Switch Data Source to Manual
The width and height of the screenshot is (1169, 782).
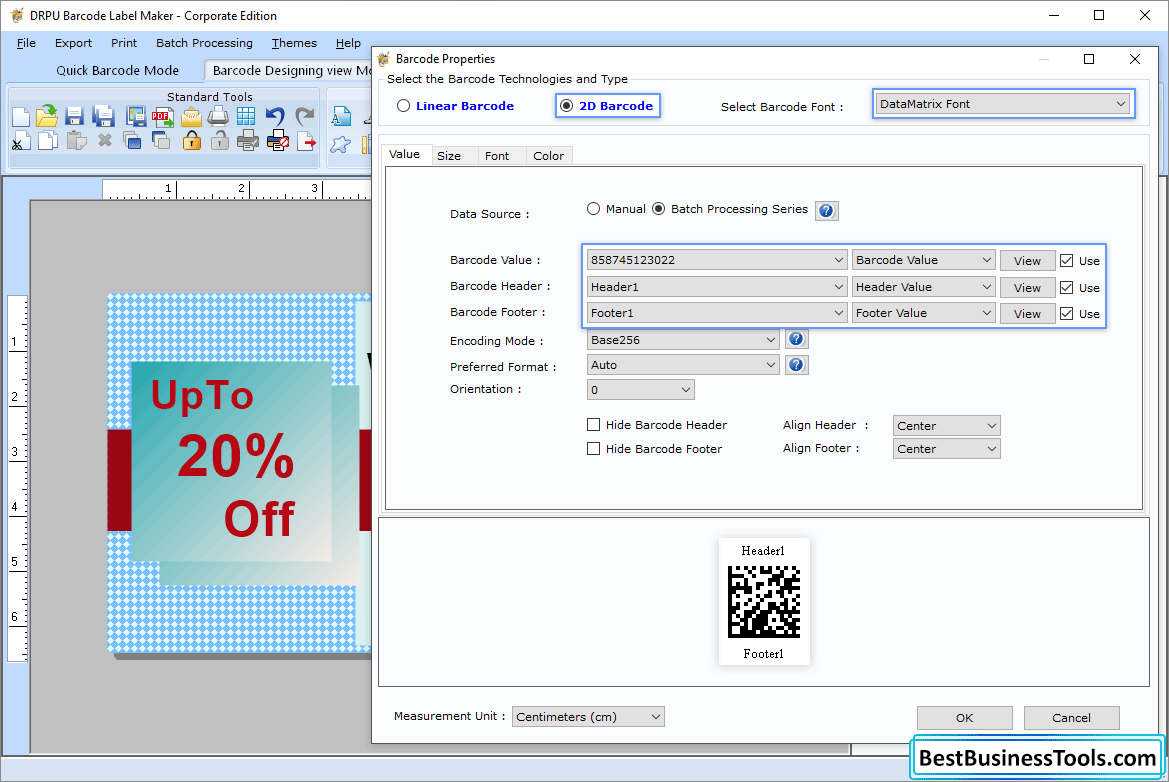click(x=595, y=209)
